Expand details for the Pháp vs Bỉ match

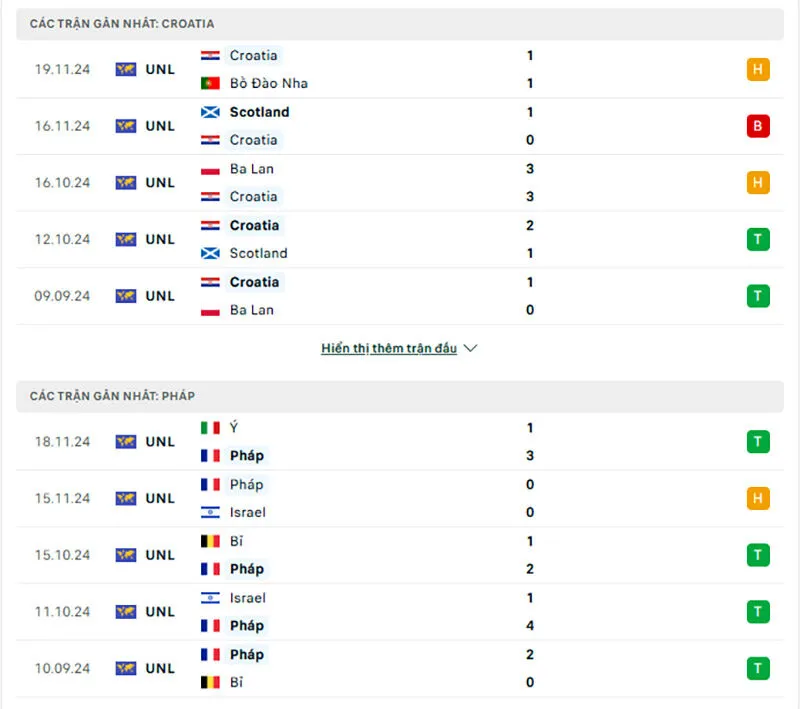[x=400, y=668]
